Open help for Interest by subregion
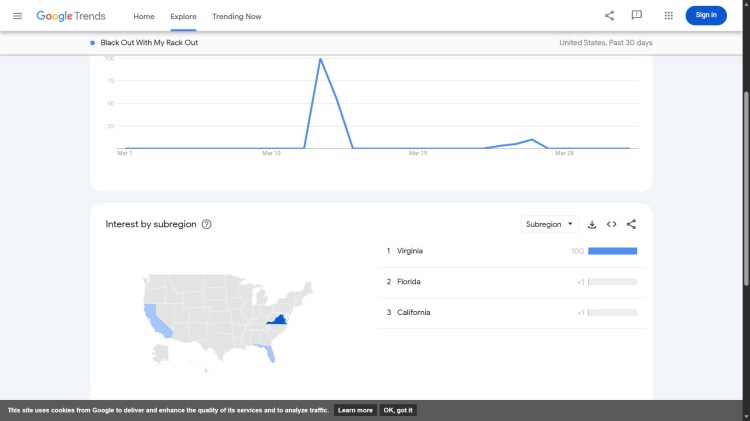This screenshot has width=750, height=421. [206, 224]
